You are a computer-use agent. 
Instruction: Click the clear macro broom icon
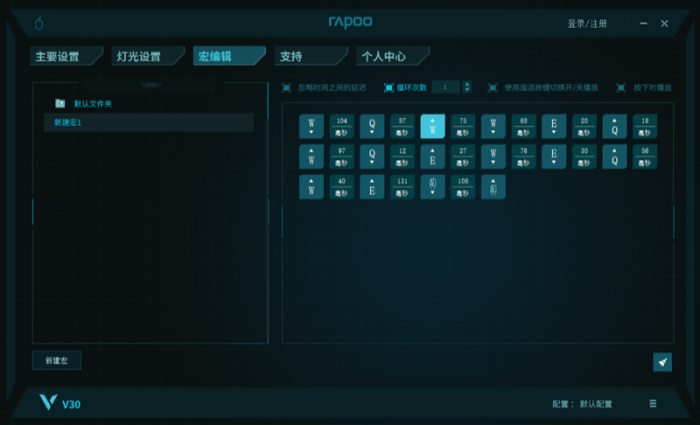pyautogui.click(x=662, y=362)
